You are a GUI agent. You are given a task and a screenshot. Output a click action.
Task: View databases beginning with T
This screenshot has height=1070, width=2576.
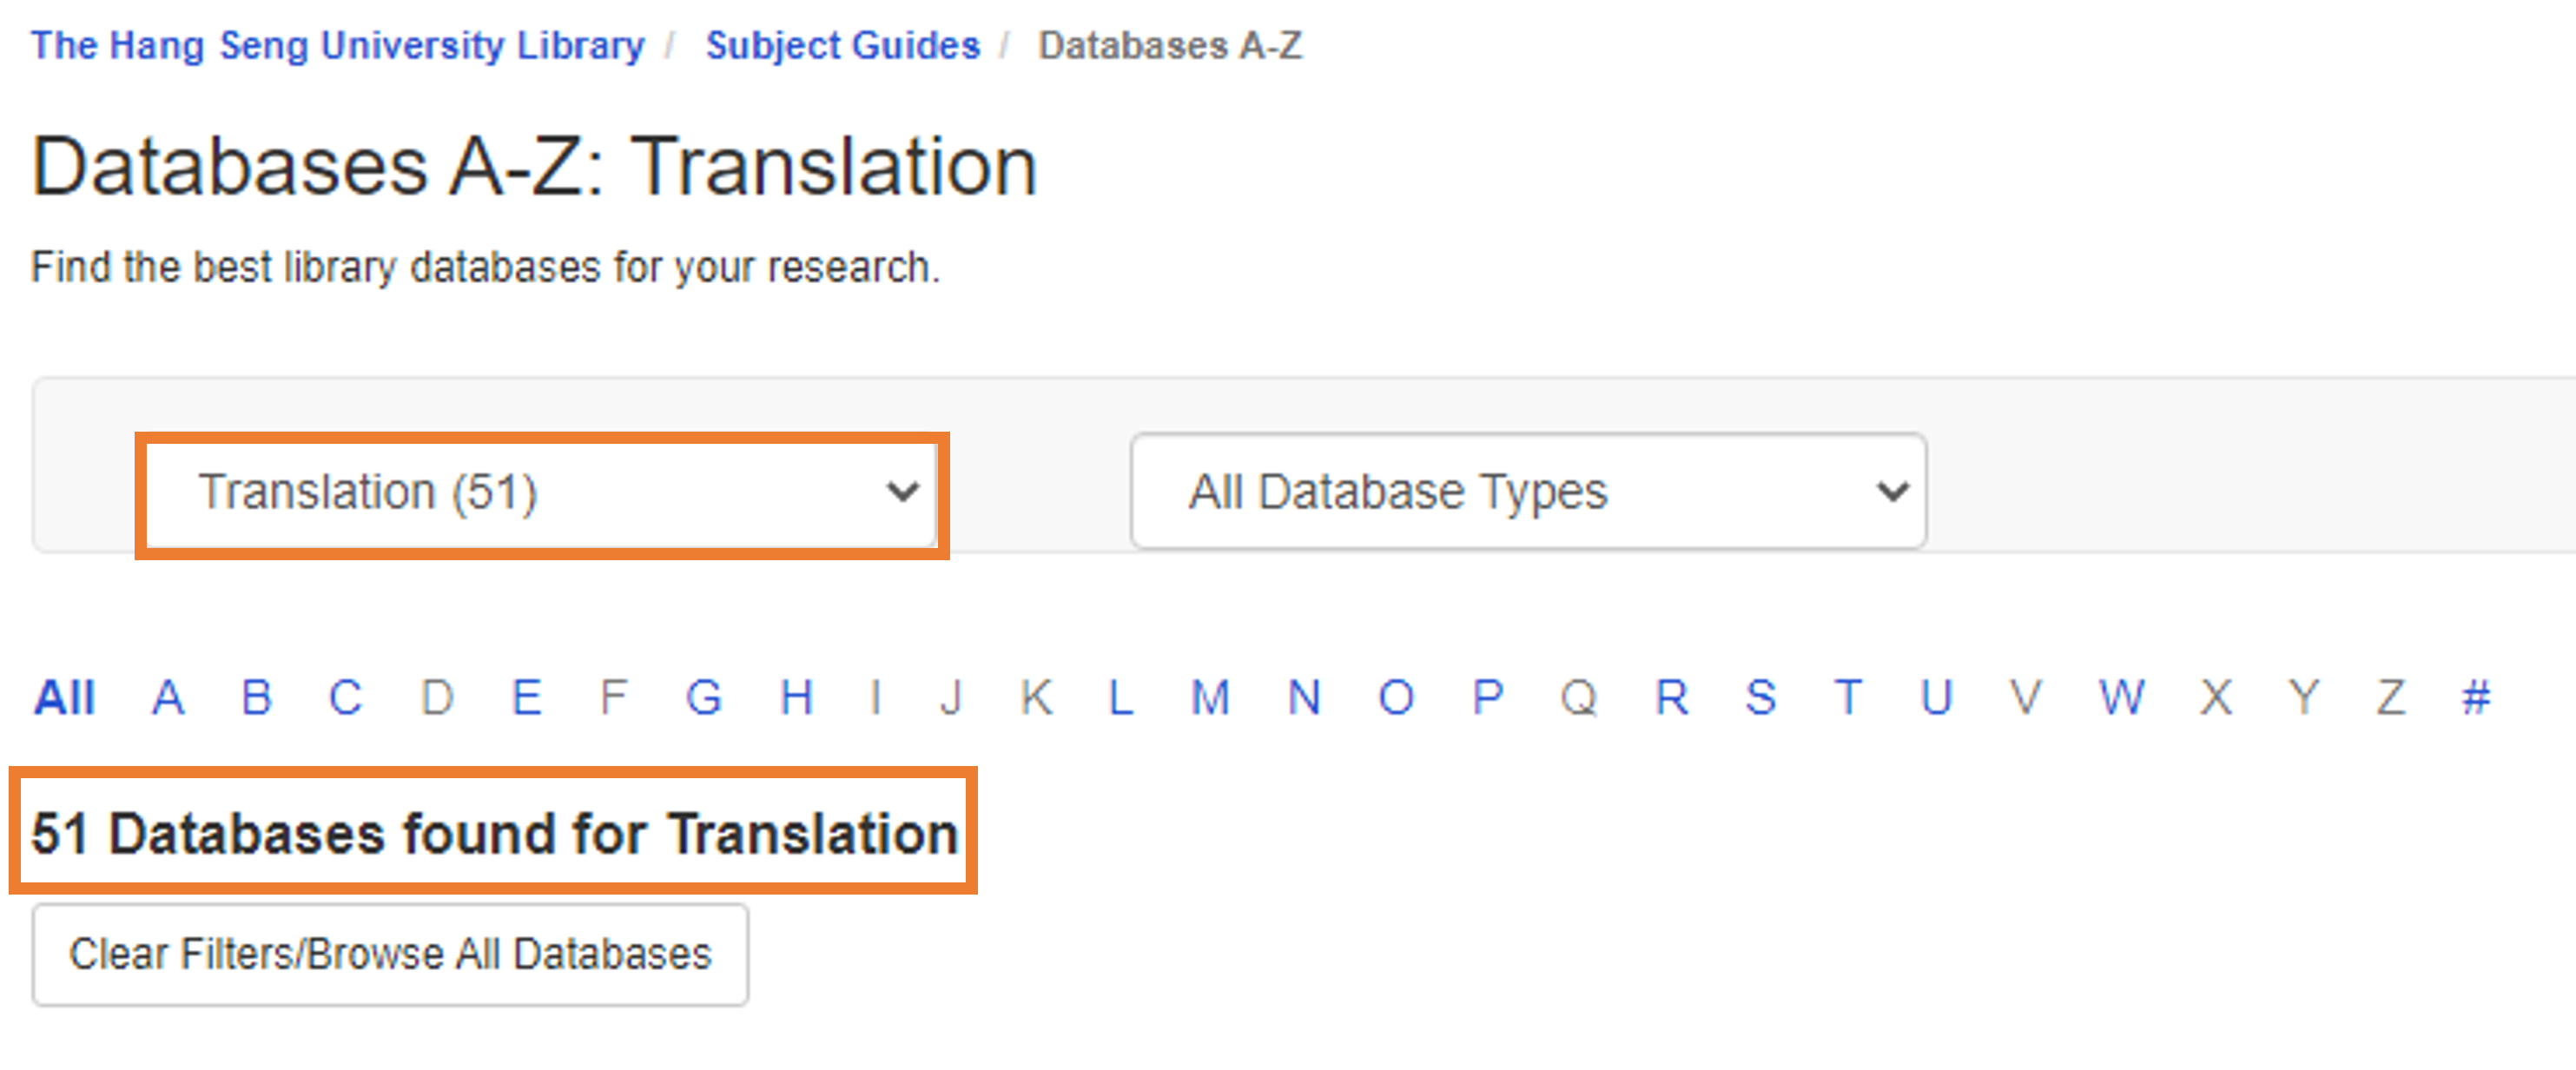pos(1848,698)
